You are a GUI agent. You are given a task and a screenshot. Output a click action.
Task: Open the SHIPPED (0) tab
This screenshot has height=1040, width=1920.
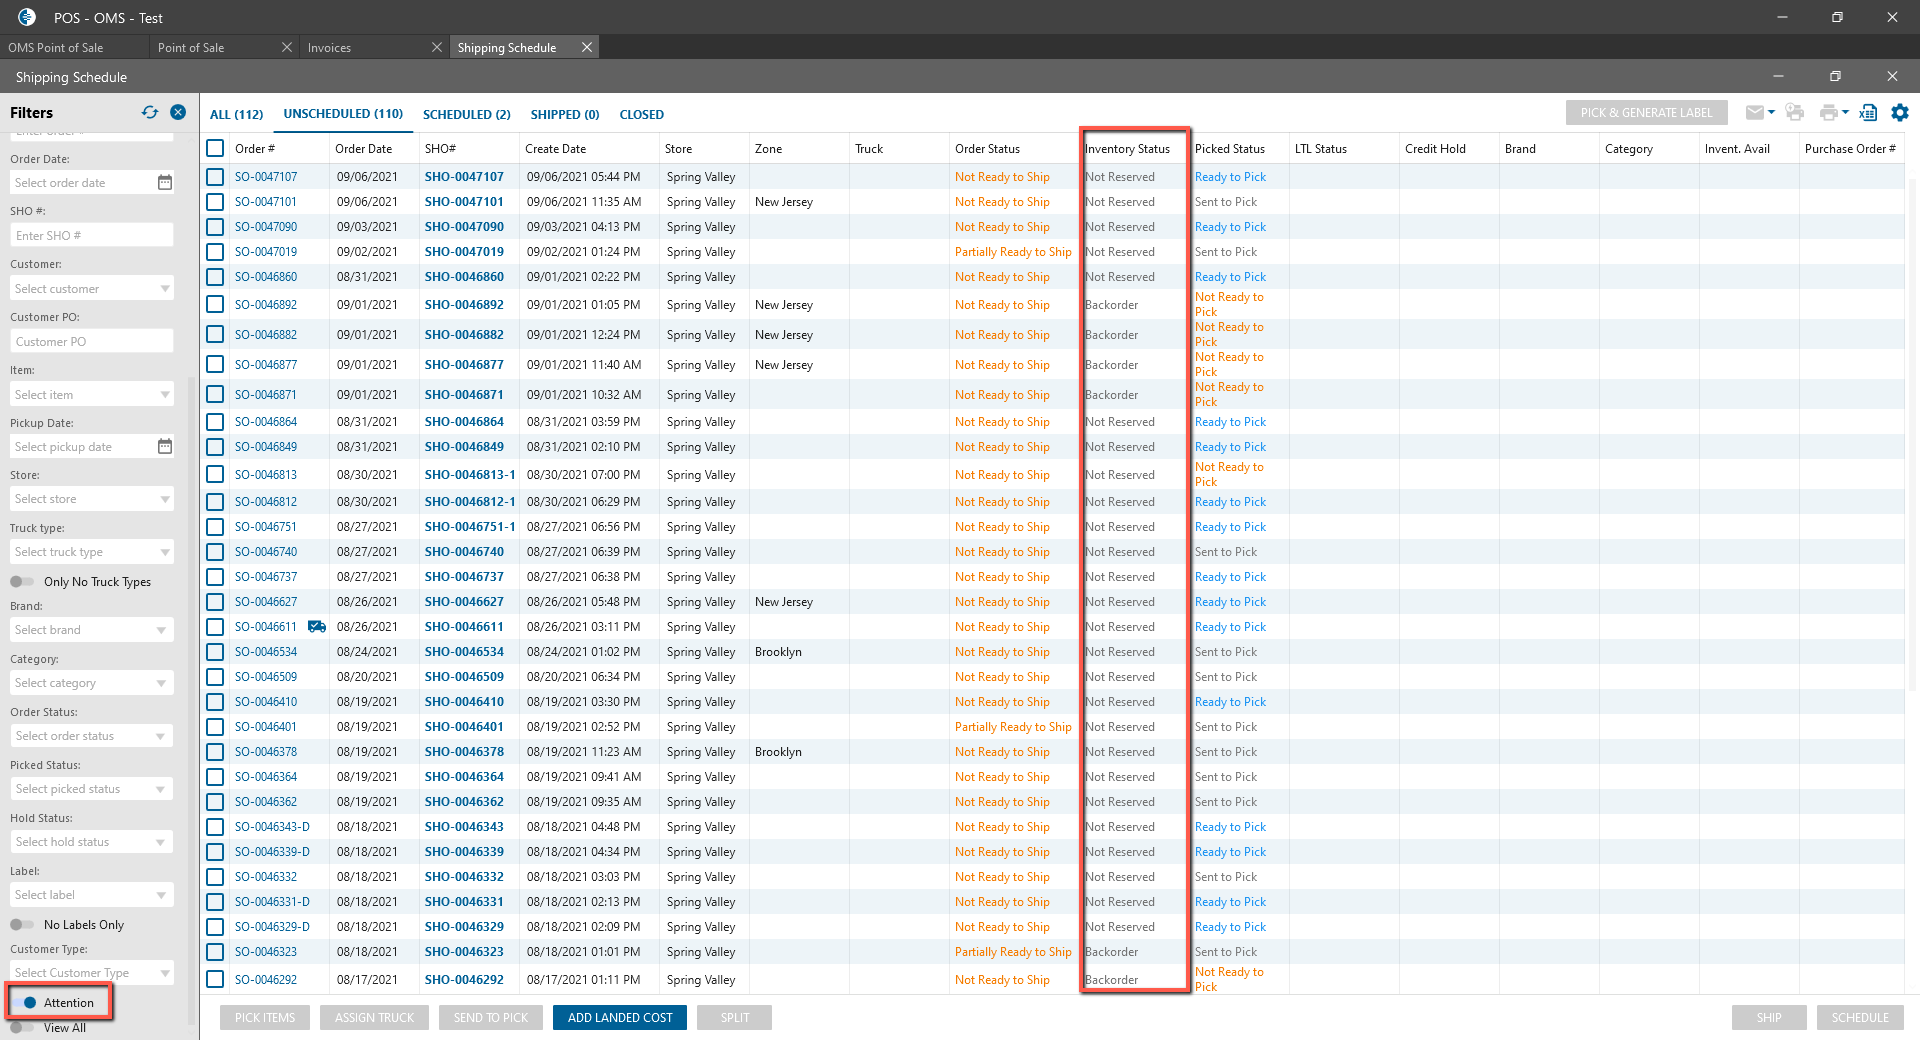point(565,115)
